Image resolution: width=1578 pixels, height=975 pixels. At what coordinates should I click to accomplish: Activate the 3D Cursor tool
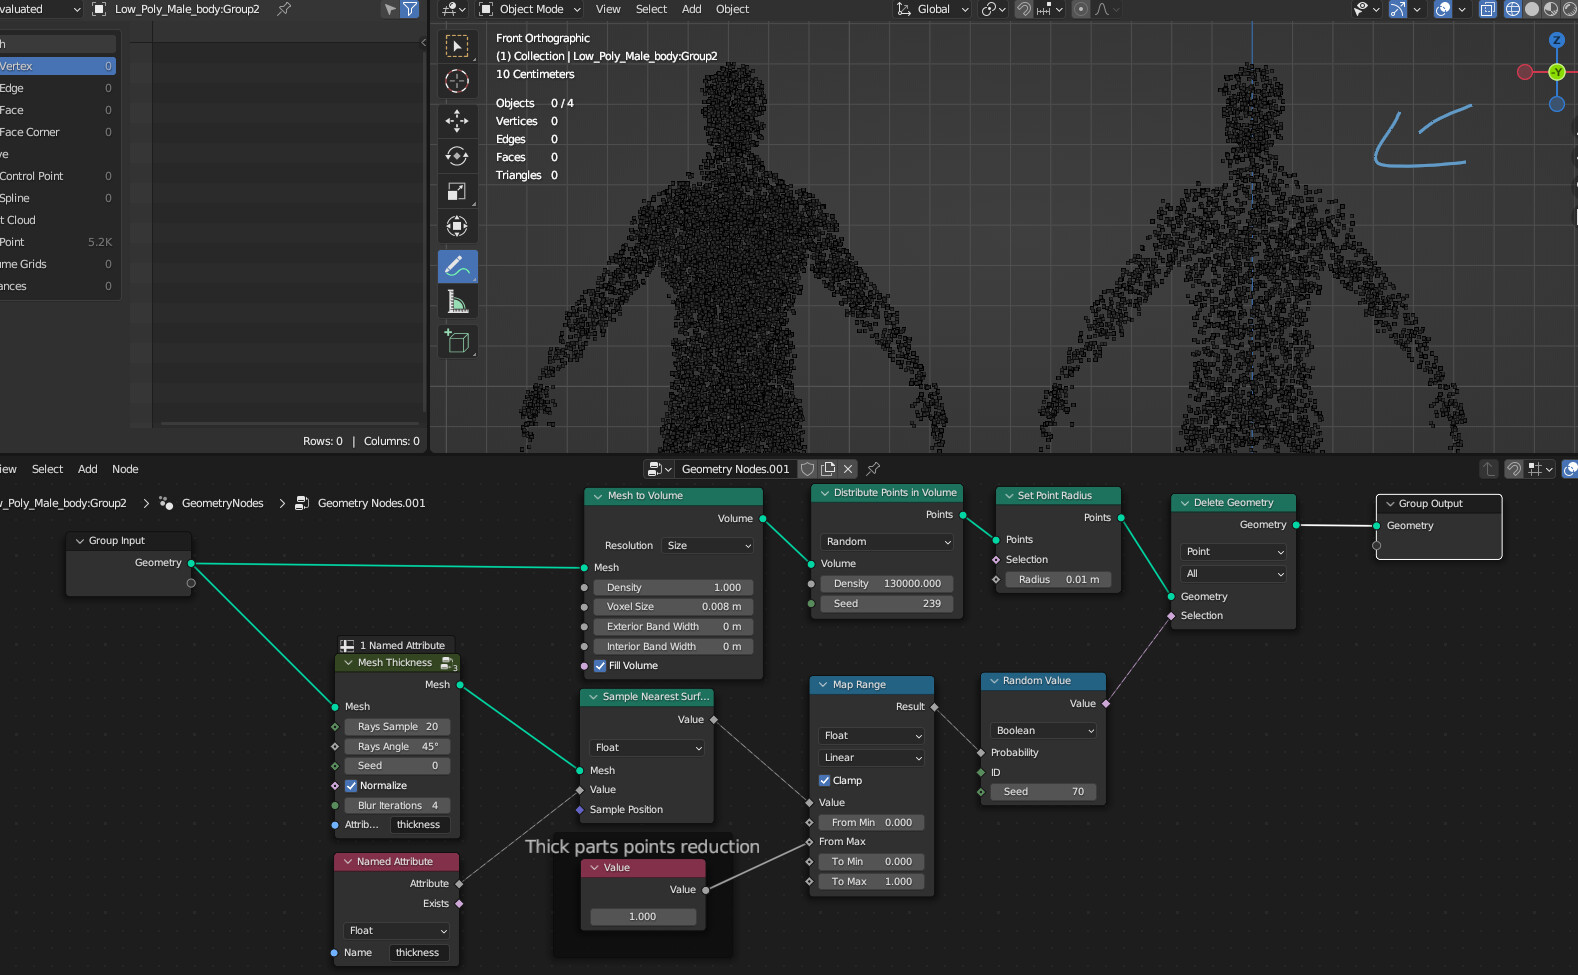click(457, 82)
